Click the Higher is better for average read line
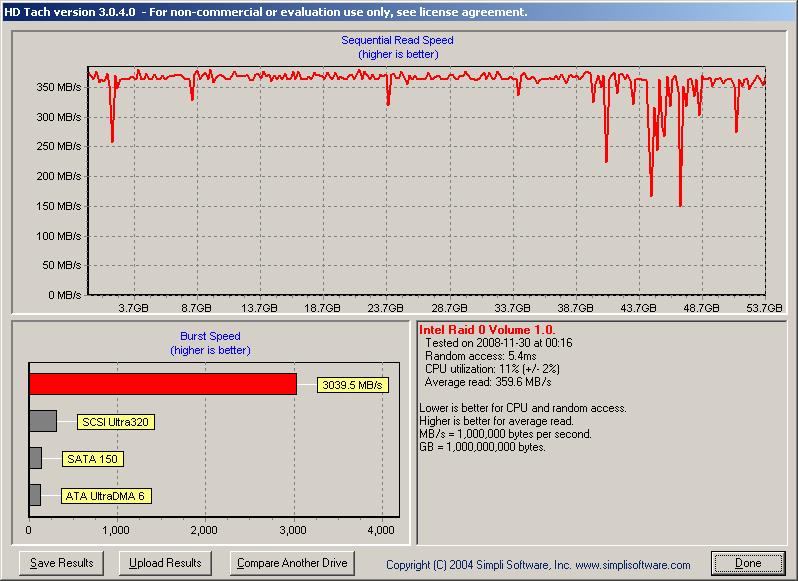Viewport: 798px width, 581px height. tap(496, 421)
